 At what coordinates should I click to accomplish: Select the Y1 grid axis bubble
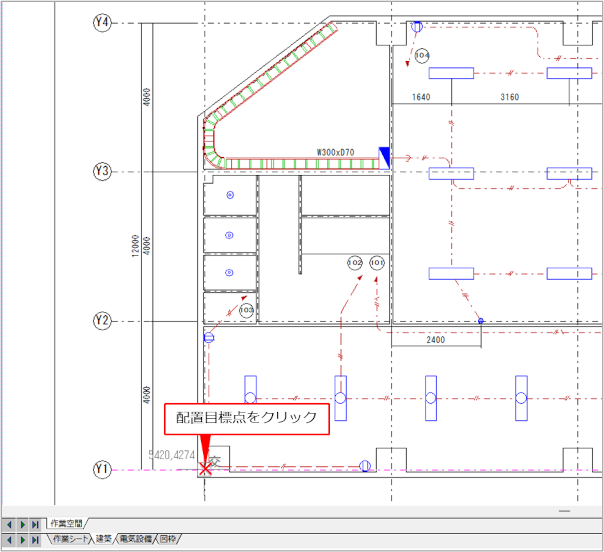102,469
